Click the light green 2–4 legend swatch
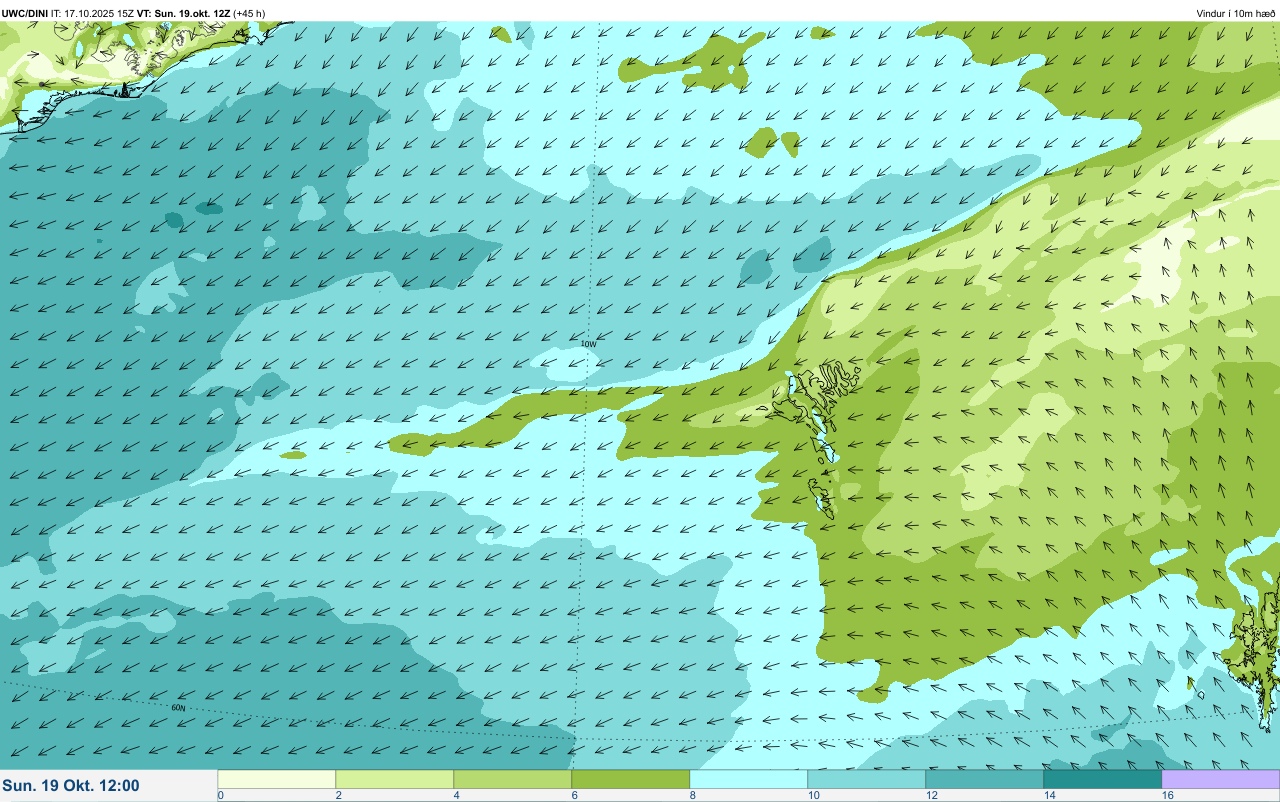This screenshot has height=802, width=1280. point(395,779)
